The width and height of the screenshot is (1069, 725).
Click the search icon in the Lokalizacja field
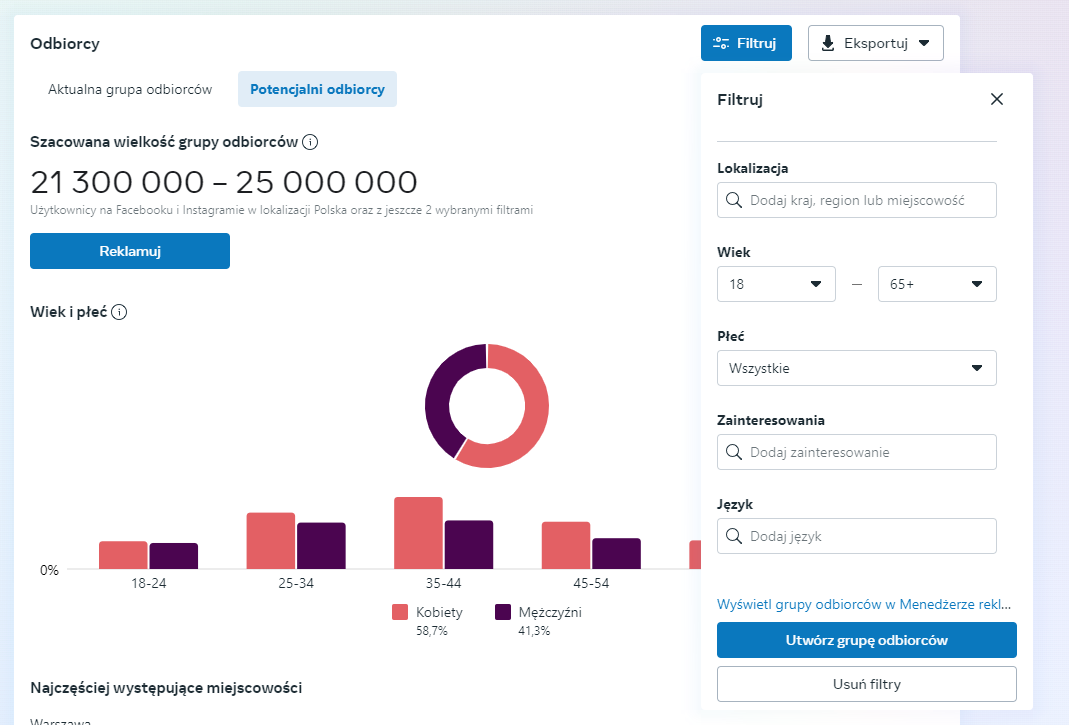tap(734, 200)
